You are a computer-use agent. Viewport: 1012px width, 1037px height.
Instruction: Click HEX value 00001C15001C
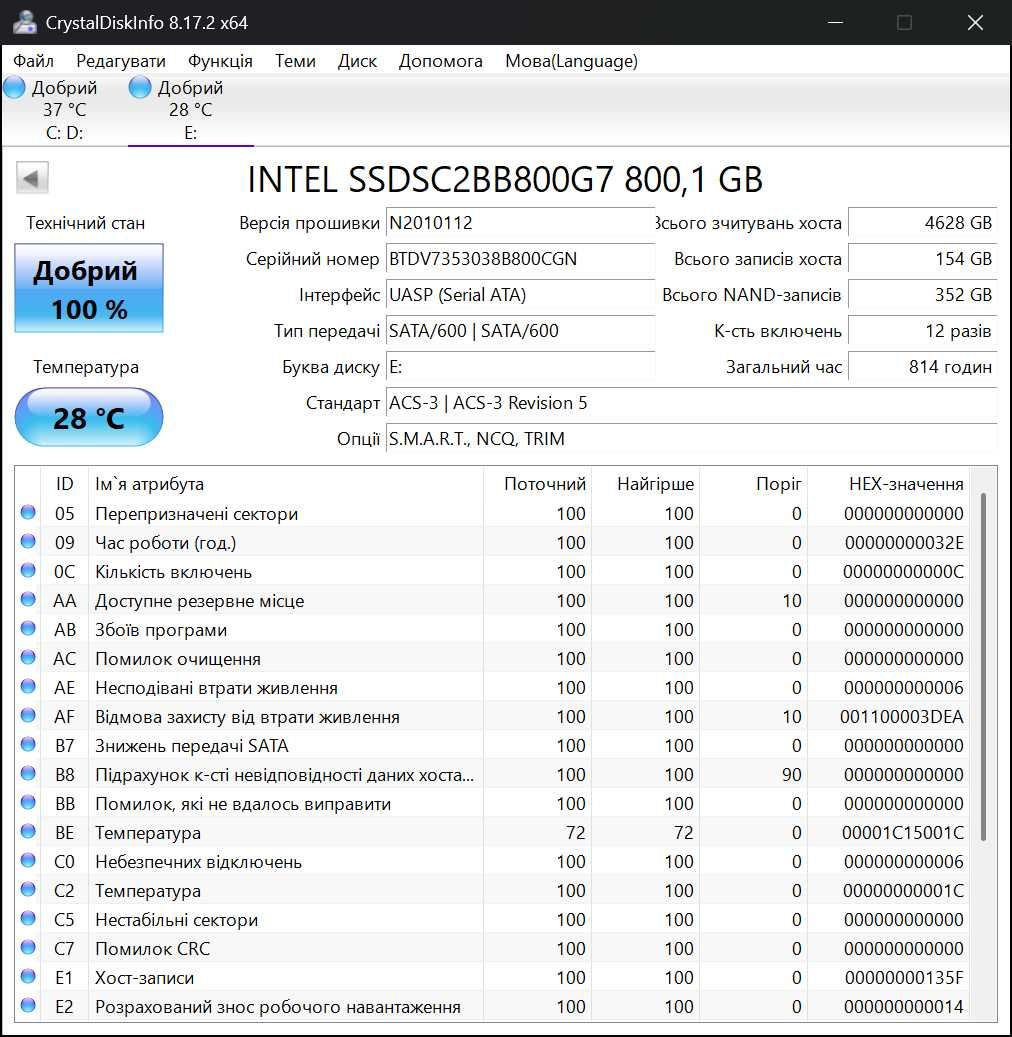click(x=903, y=833)
